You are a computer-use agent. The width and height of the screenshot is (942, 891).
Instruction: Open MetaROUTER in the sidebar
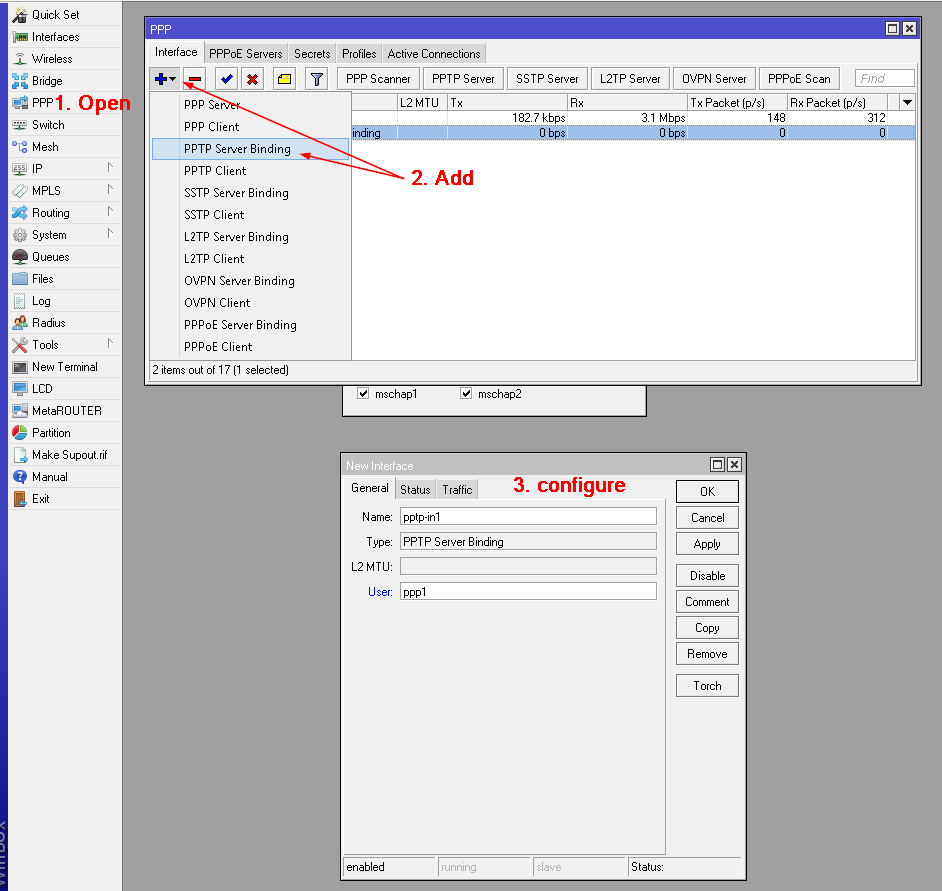coord(64,411)
